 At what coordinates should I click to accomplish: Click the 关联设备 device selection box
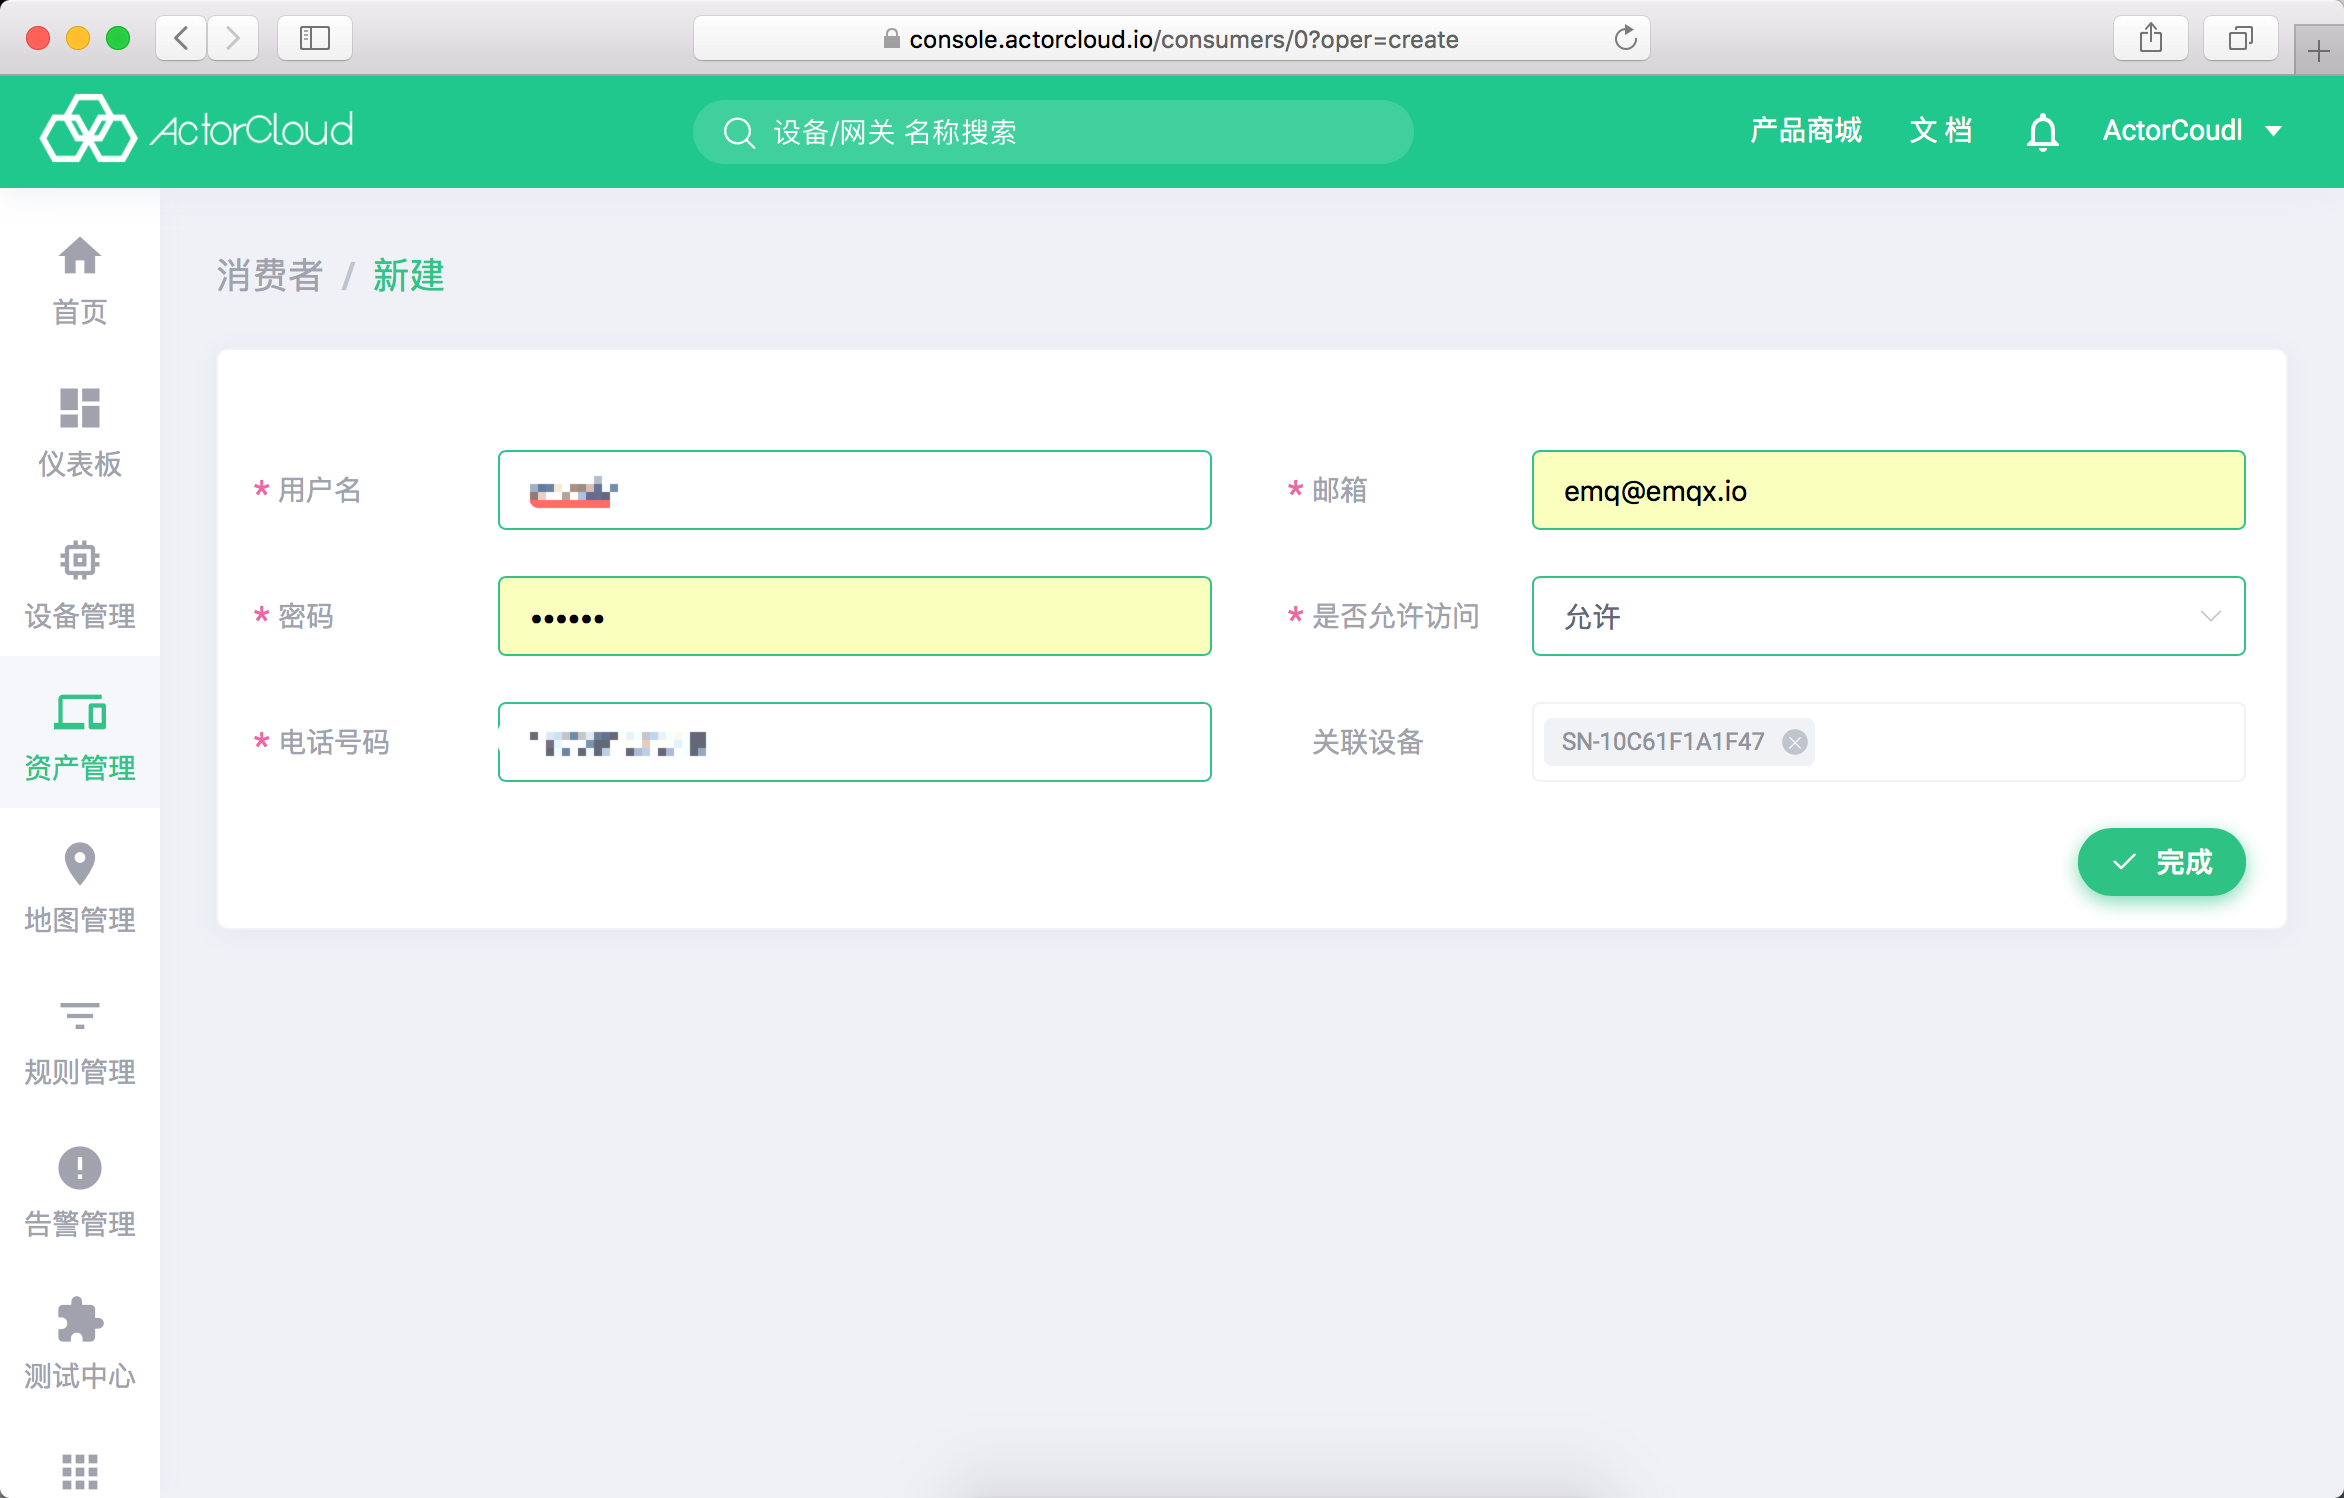tap(1888, 742)
